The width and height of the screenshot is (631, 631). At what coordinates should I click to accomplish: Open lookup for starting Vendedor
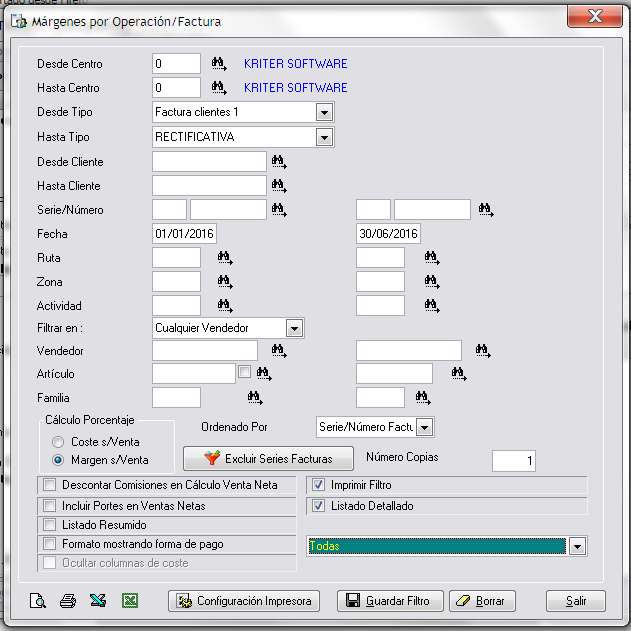(x=279, y=351)
